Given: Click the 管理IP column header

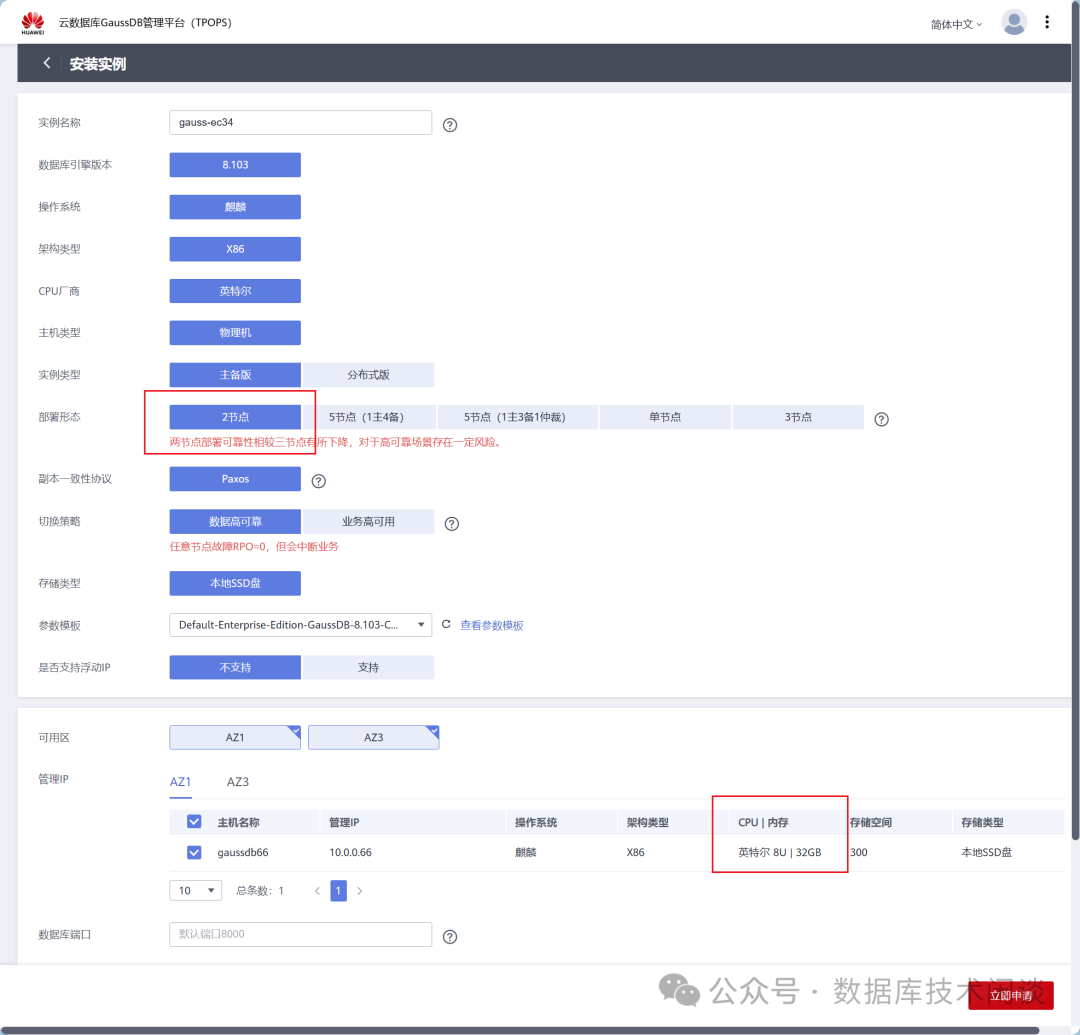Looking at the screenshot, I should click(344, 822).
